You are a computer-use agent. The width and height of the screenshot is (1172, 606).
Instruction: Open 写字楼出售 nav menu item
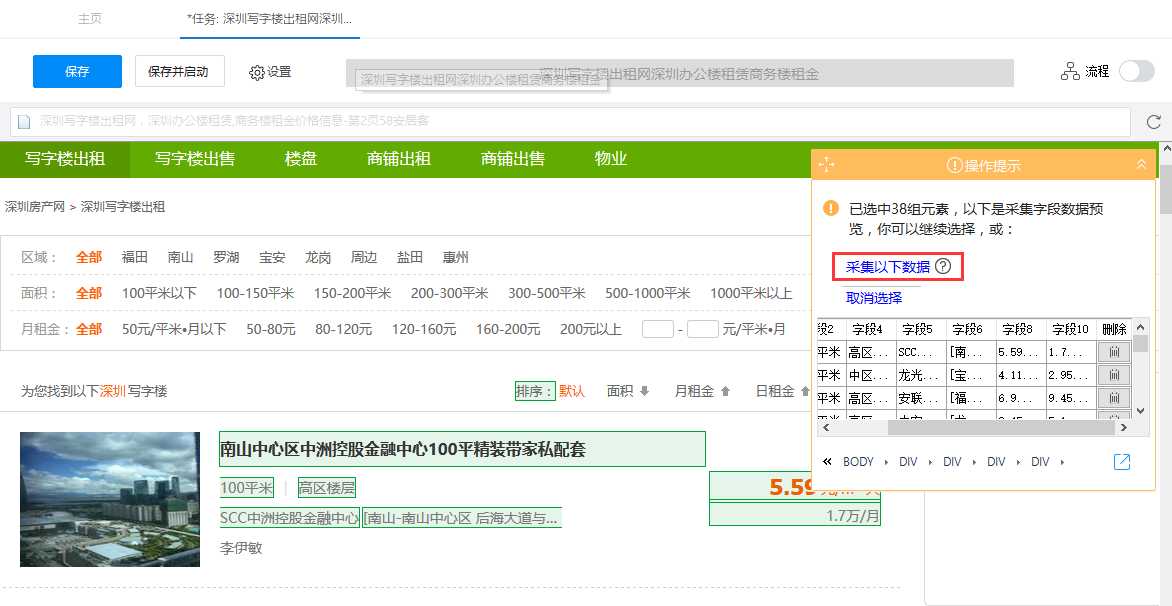coord(195,158)
